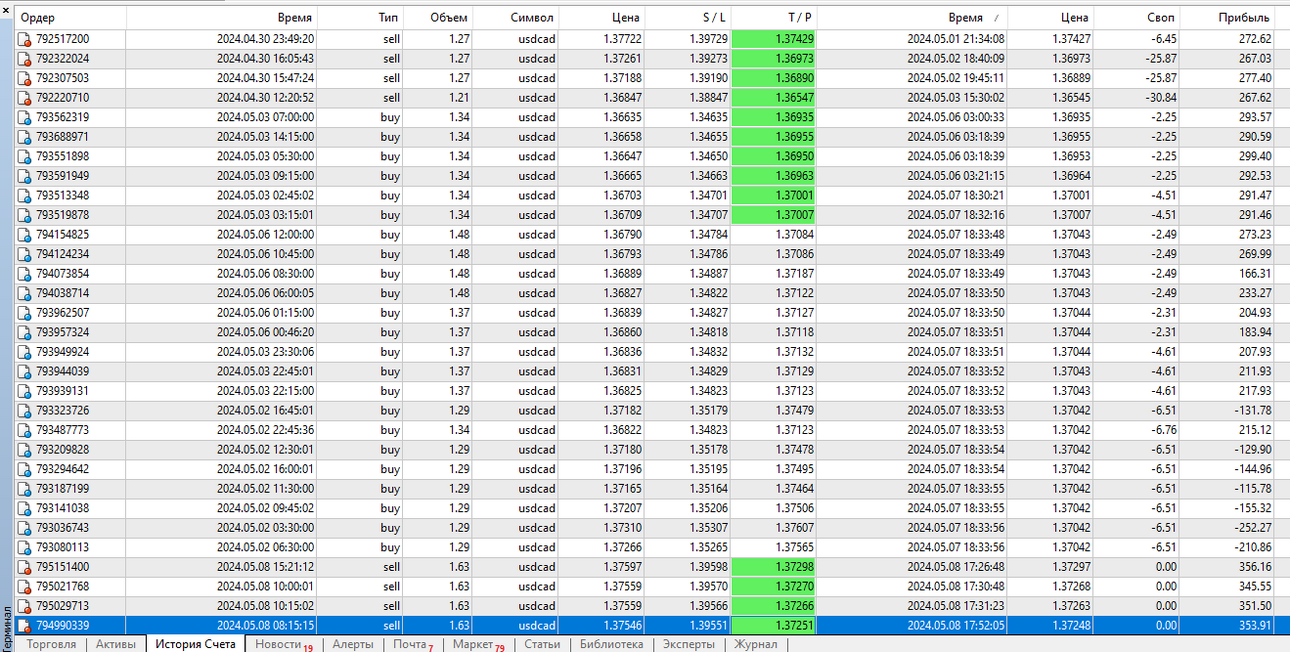Click the S/L value 1.38847
1290x652 pixels.
point(708,98)
